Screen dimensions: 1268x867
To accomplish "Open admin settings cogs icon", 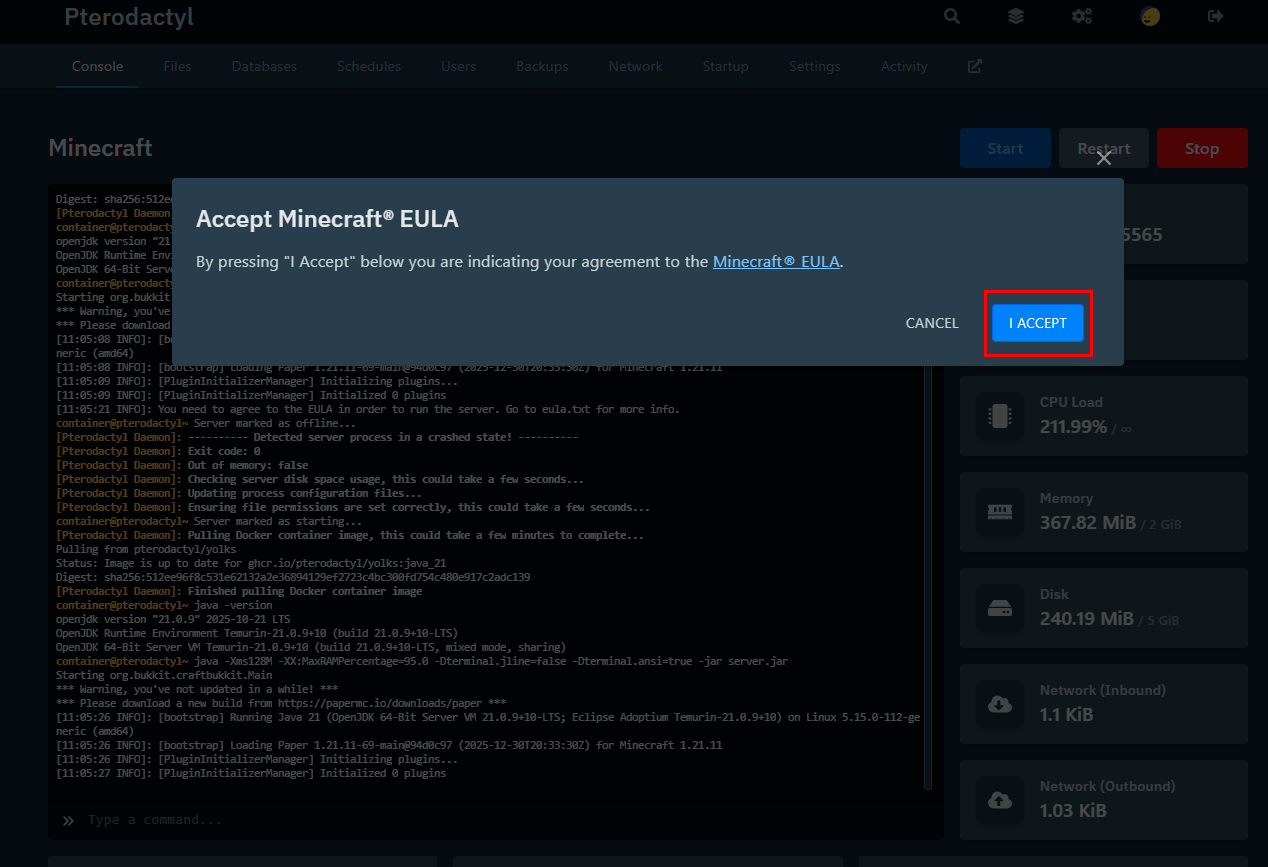I will (1082, 16).
